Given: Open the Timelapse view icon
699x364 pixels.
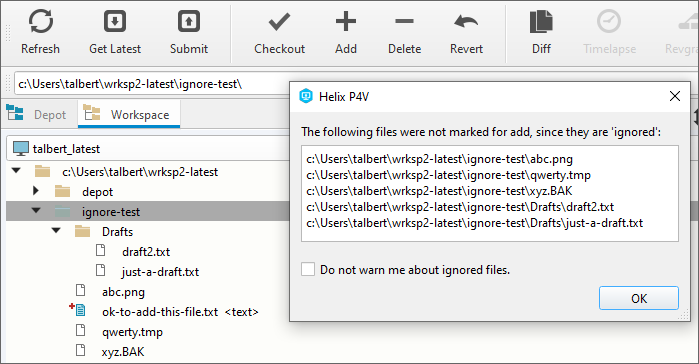Looking at the screenshot, I should click(x=609, y=21).
